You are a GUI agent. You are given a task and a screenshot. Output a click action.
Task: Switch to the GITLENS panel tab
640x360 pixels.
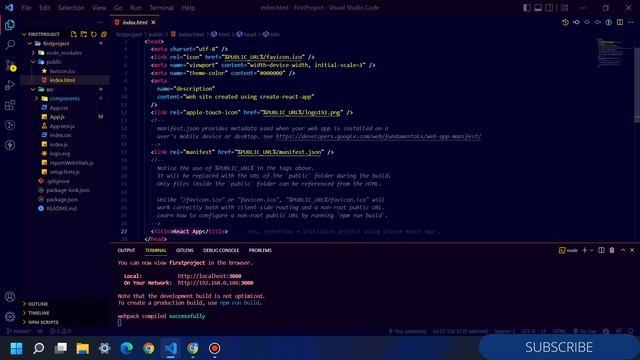click(184, 250)
